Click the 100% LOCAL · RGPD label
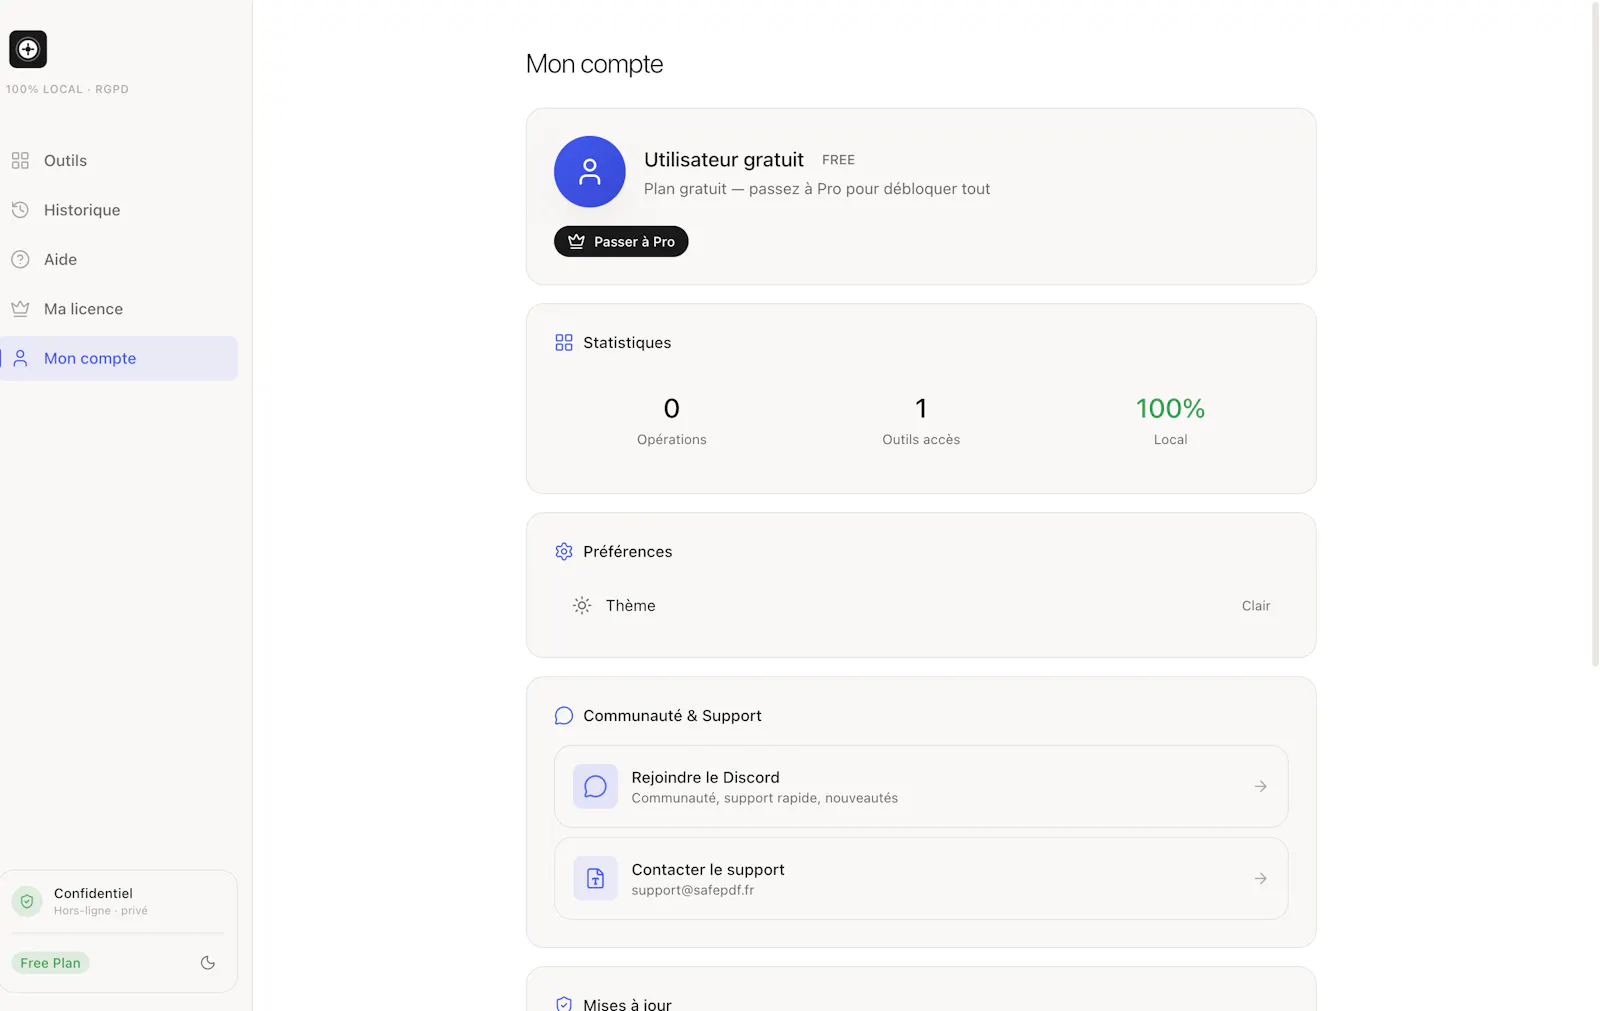Image resolution: width=1600 pixels, height=1011 pixels. pyautogui.click(x=67, y=89)
